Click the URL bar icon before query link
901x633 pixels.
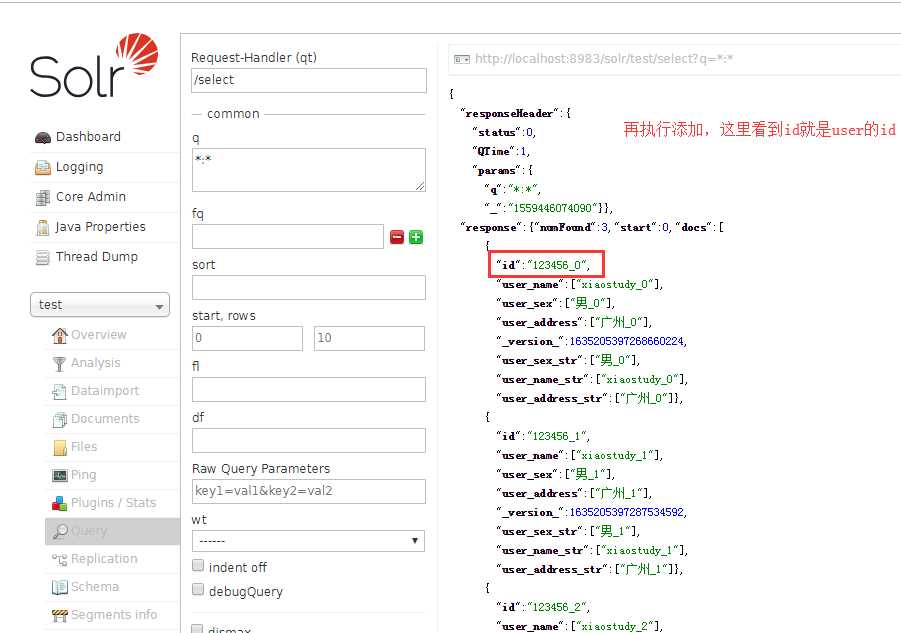click(462, 59)
